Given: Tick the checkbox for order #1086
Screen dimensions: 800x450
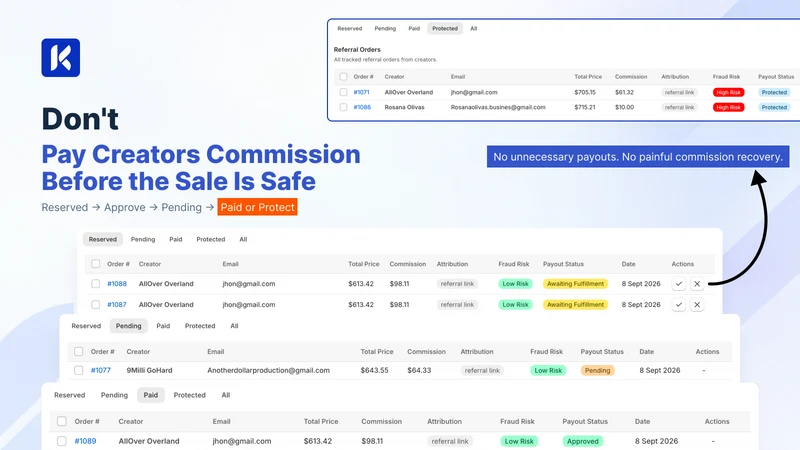Looking at the screenshot, I should [x=343, y=107].
